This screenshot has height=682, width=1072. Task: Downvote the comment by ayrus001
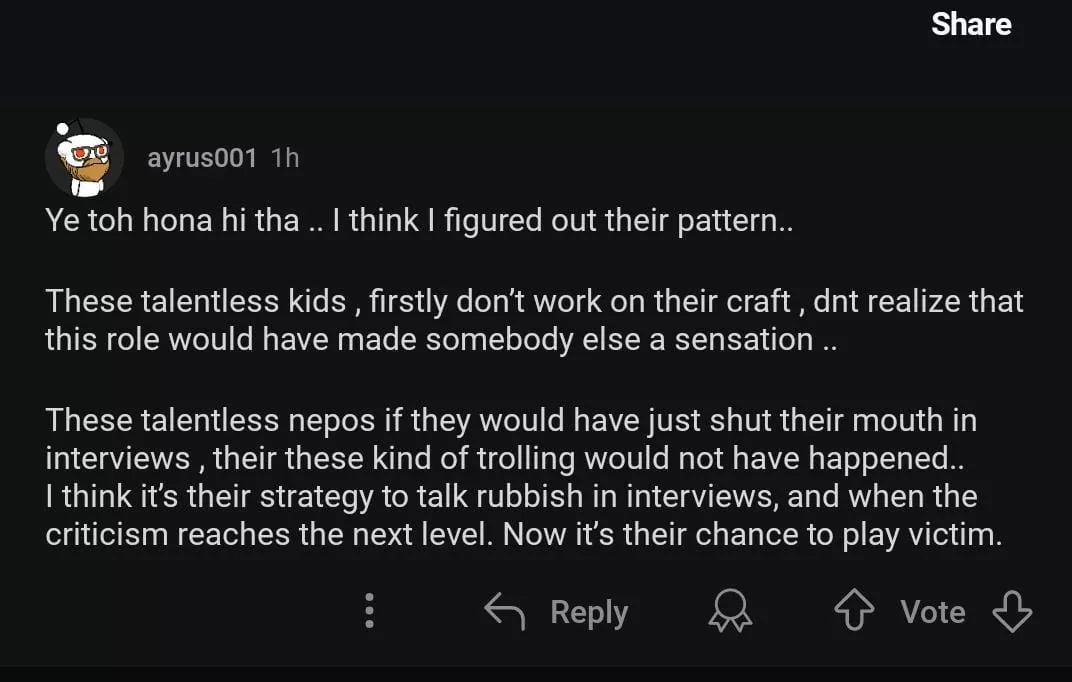click(1011, 611)
